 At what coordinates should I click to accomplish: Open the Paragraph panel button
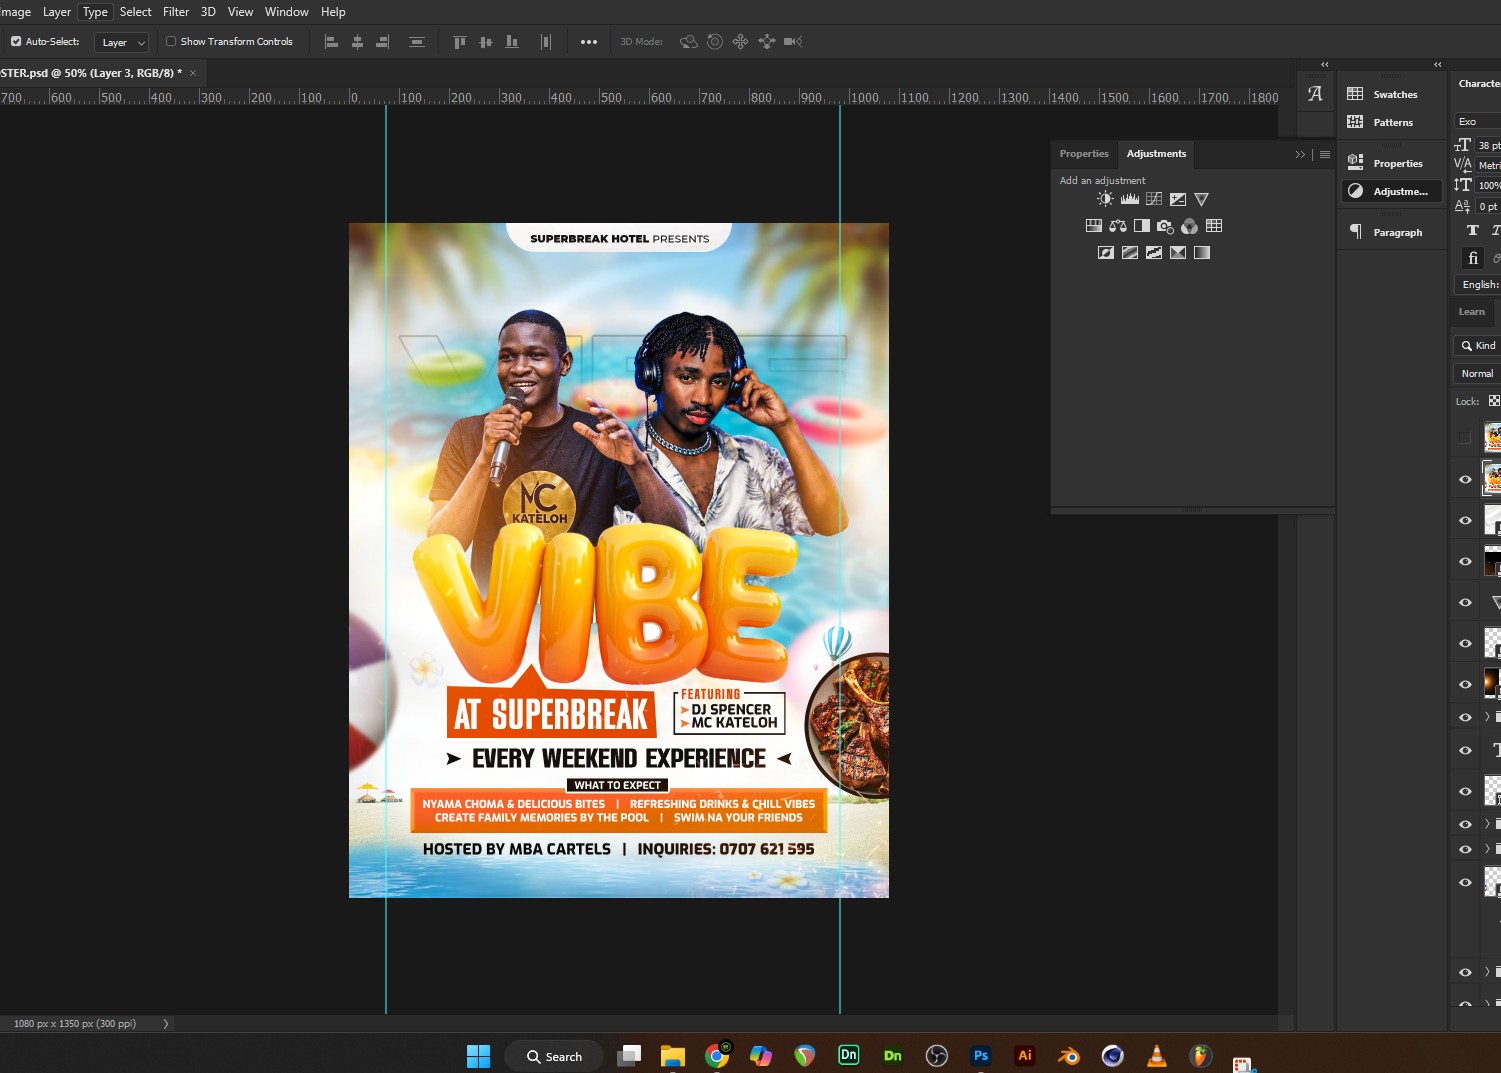tap(1390, 232)
